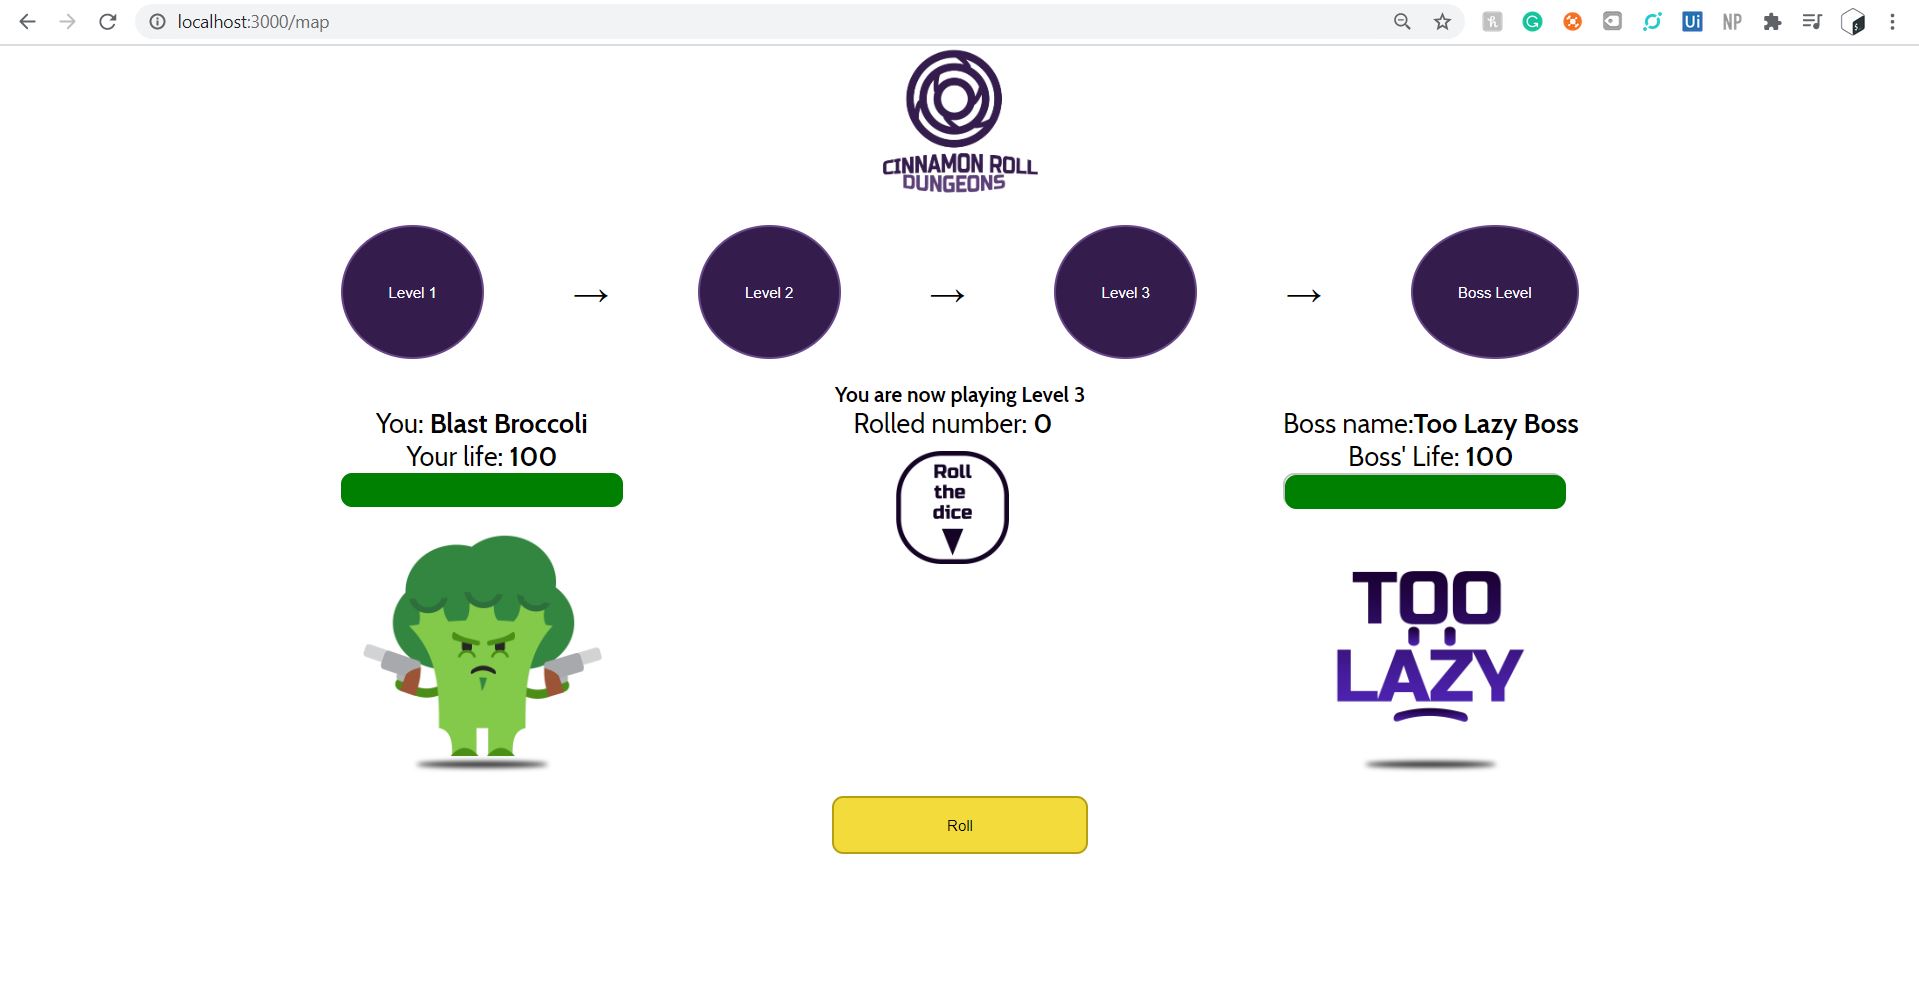Go back with the browser back arrow
This screenshot has width=1919, height=984.
(x=28, y=22)
